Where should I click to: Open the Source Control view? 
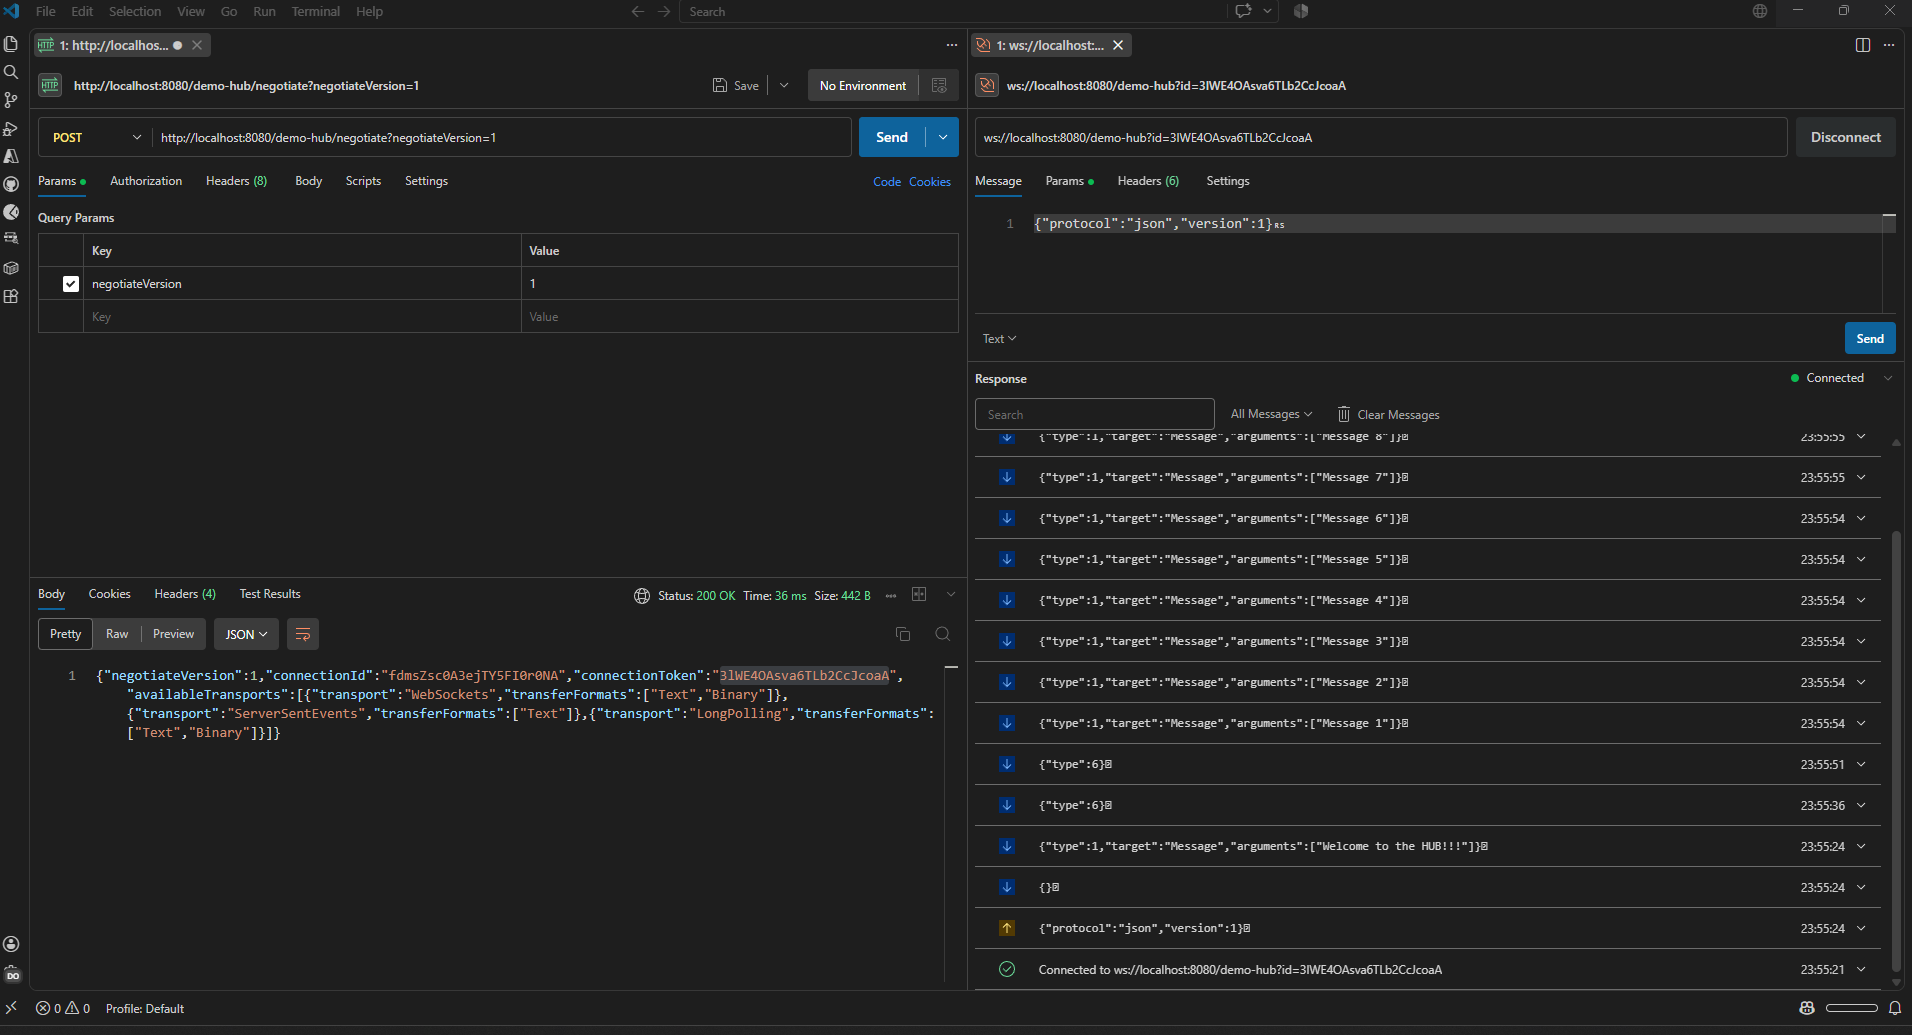(11, 100)
